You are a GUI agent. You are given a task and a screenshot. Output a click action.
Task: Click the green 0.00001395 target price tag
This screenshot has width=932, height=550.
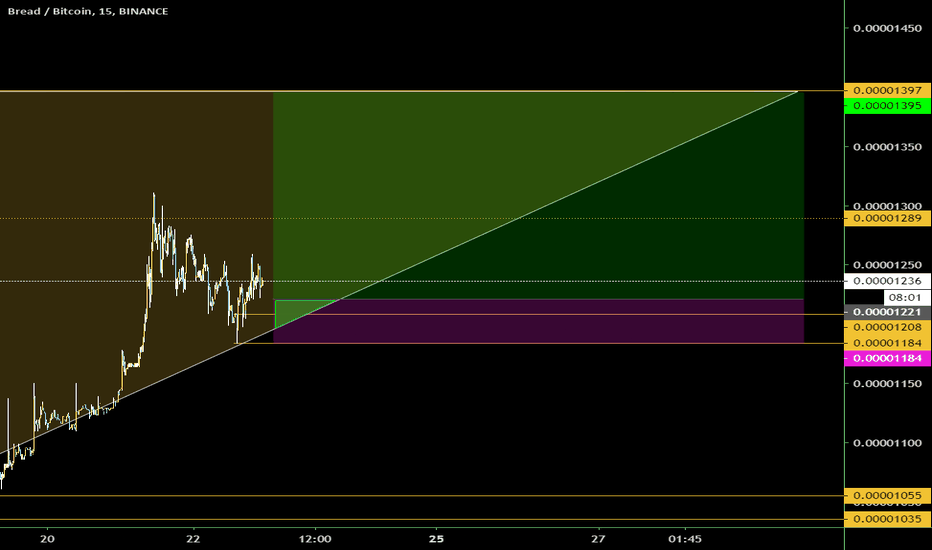coord(887,106)
